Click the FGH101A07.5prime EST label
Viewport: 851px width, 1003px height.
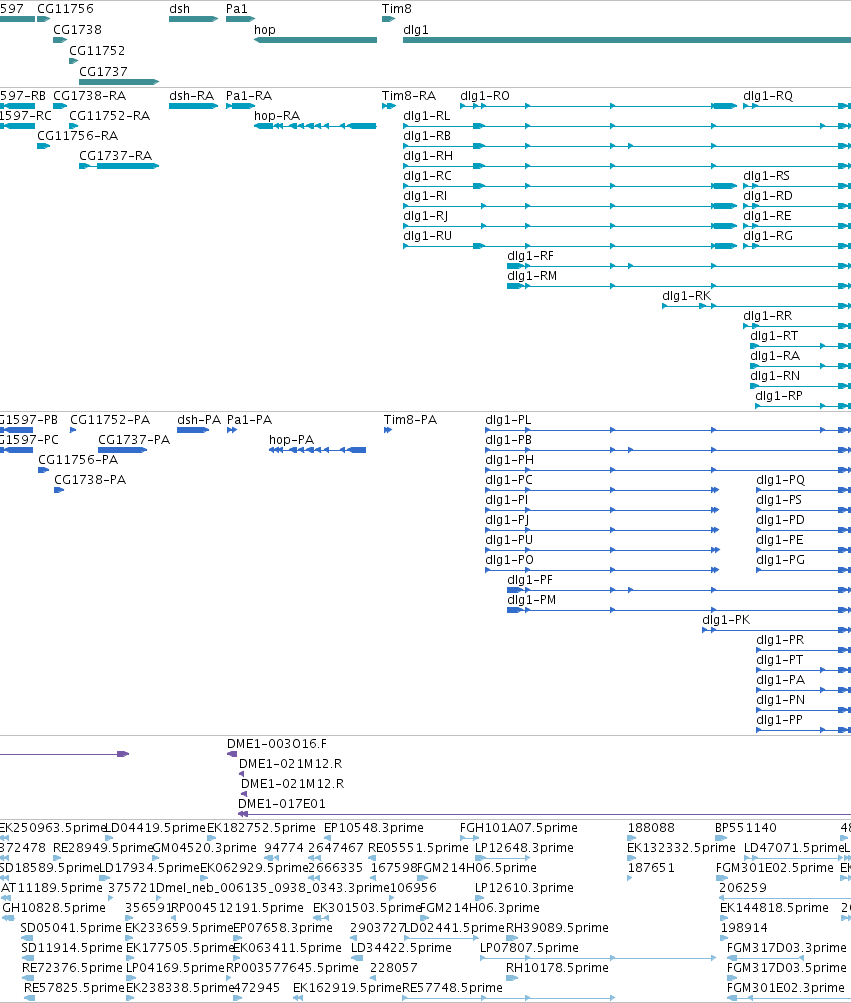pos(519,828)
